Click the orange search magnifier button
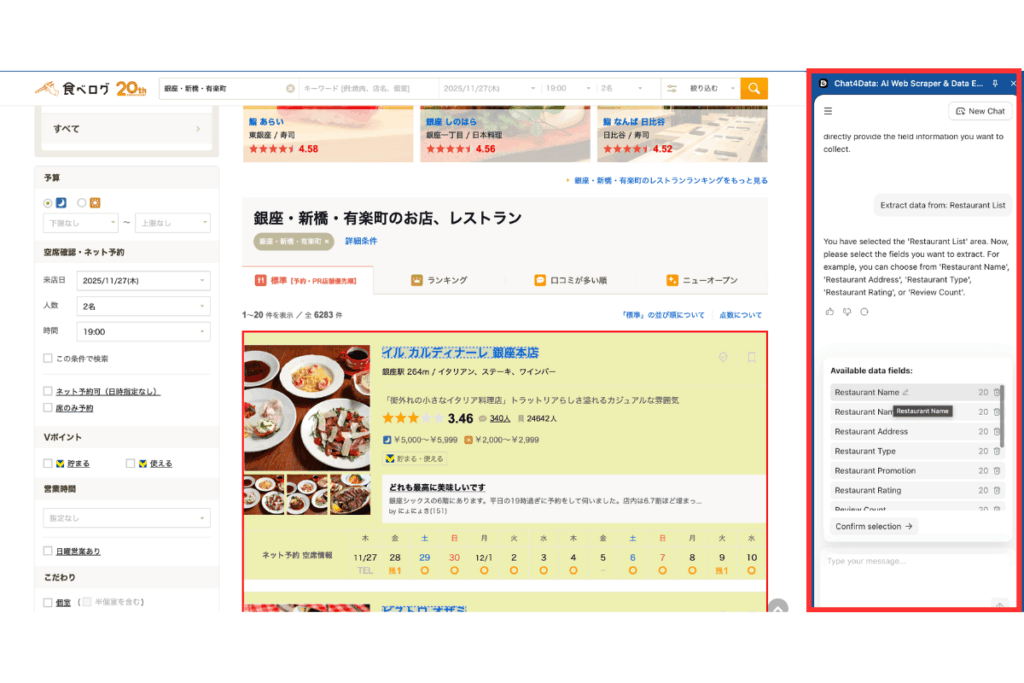This screenshot has height=683, width=1024. coord(754,88)
